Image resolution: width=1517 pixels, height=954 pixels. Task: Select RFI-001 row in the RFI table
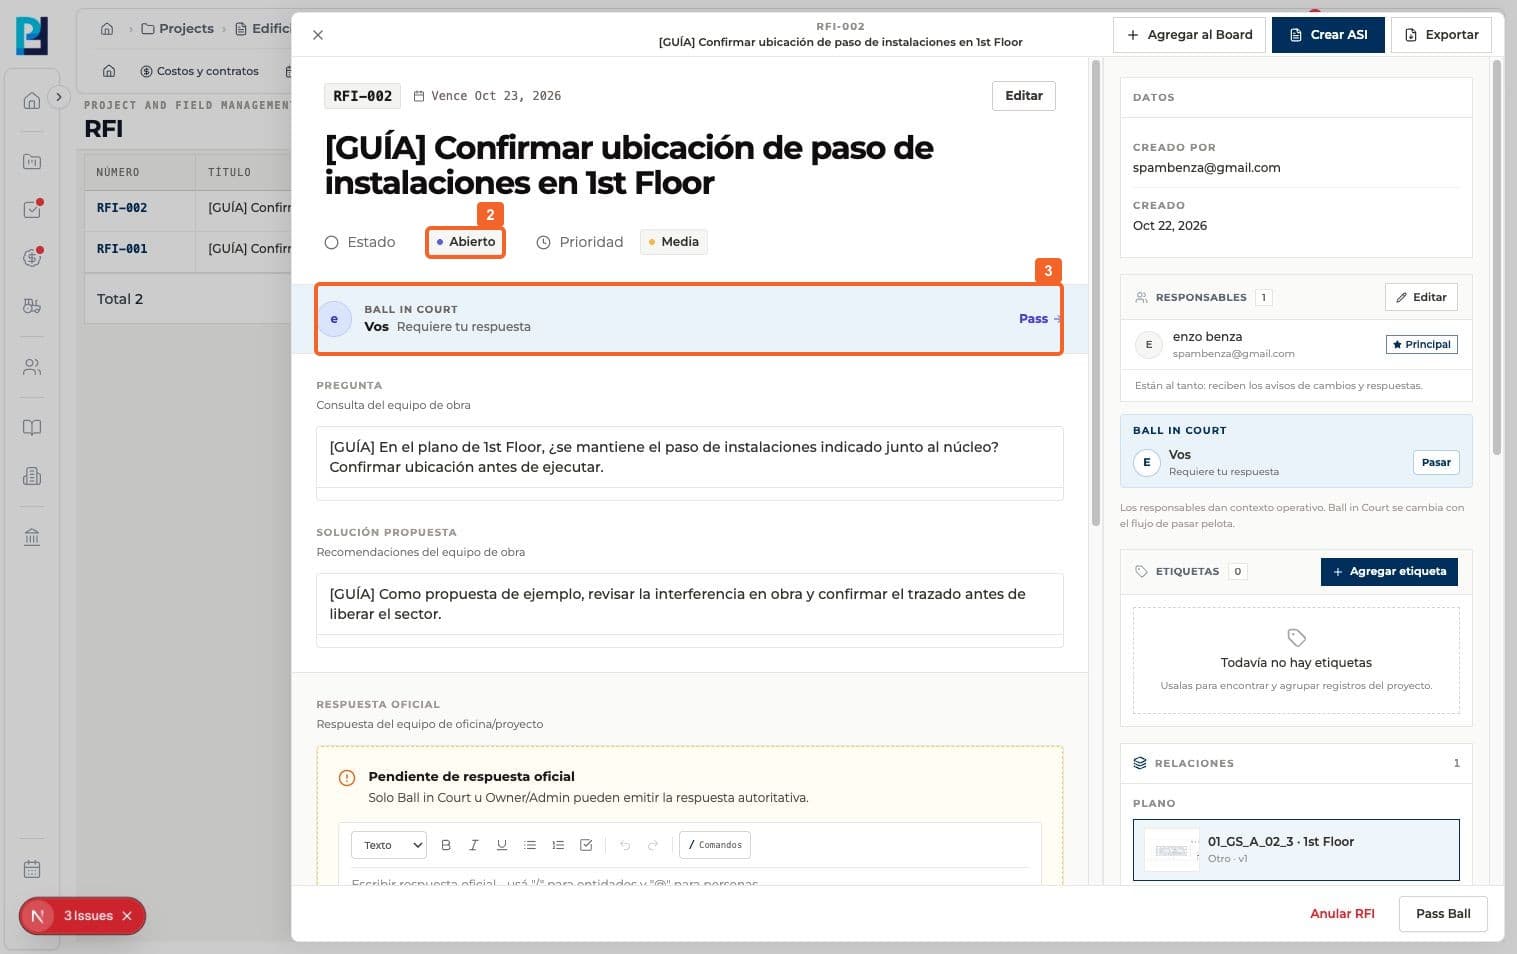click(x=190, y=249)
